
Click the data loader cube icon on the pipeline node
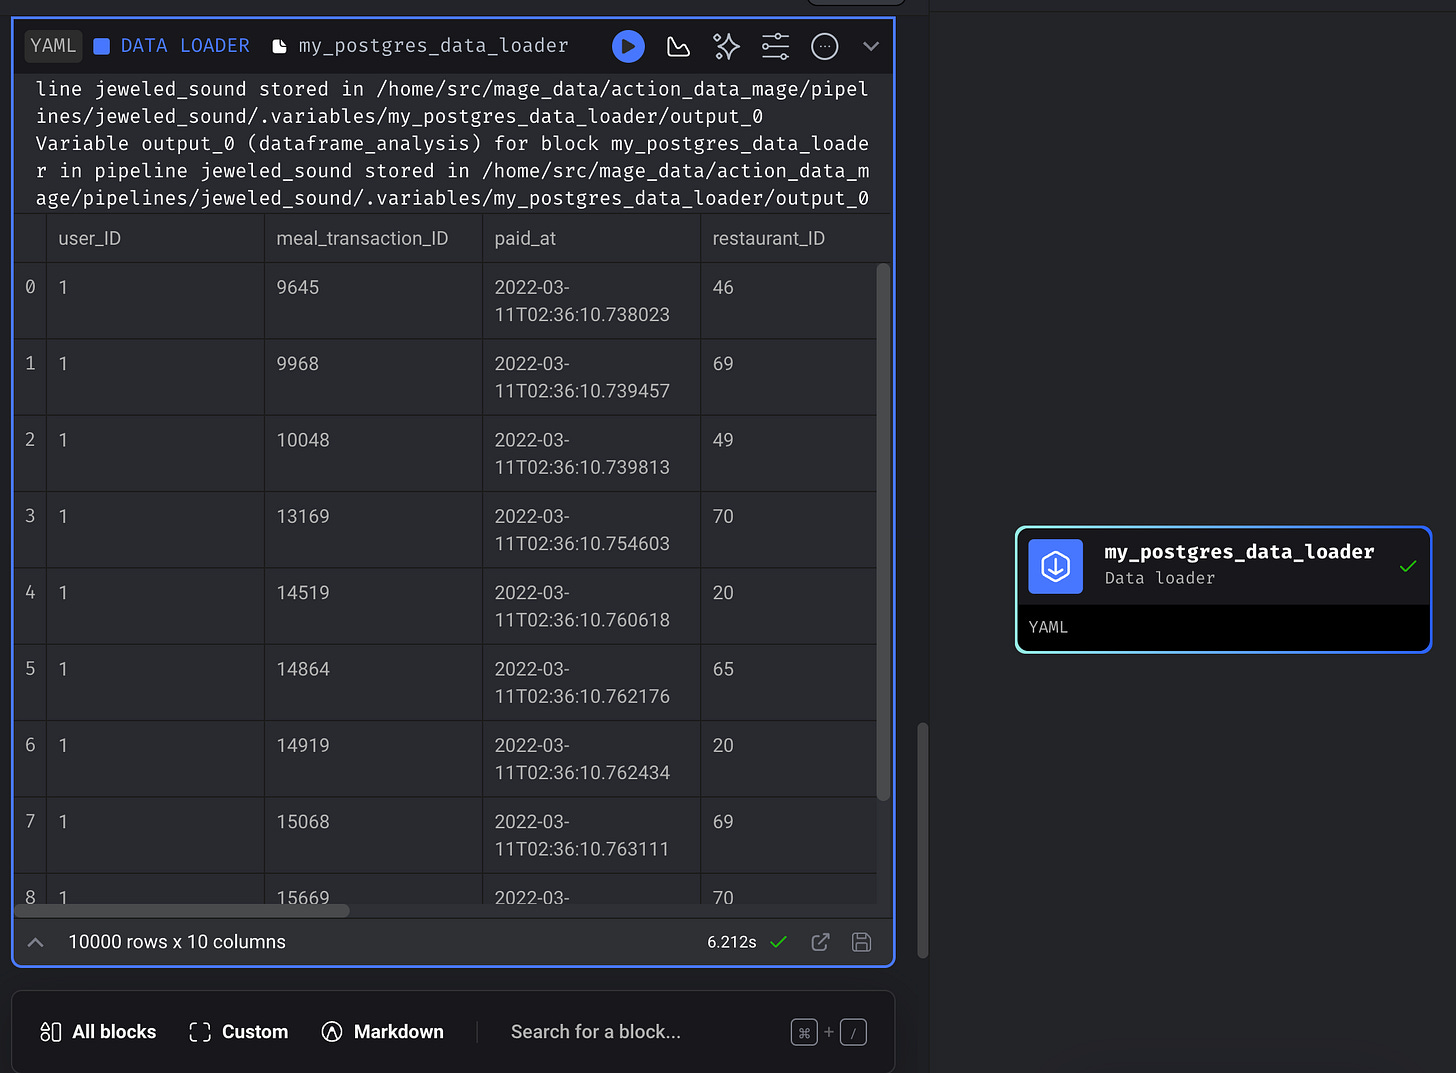(x=1055, y=566)
